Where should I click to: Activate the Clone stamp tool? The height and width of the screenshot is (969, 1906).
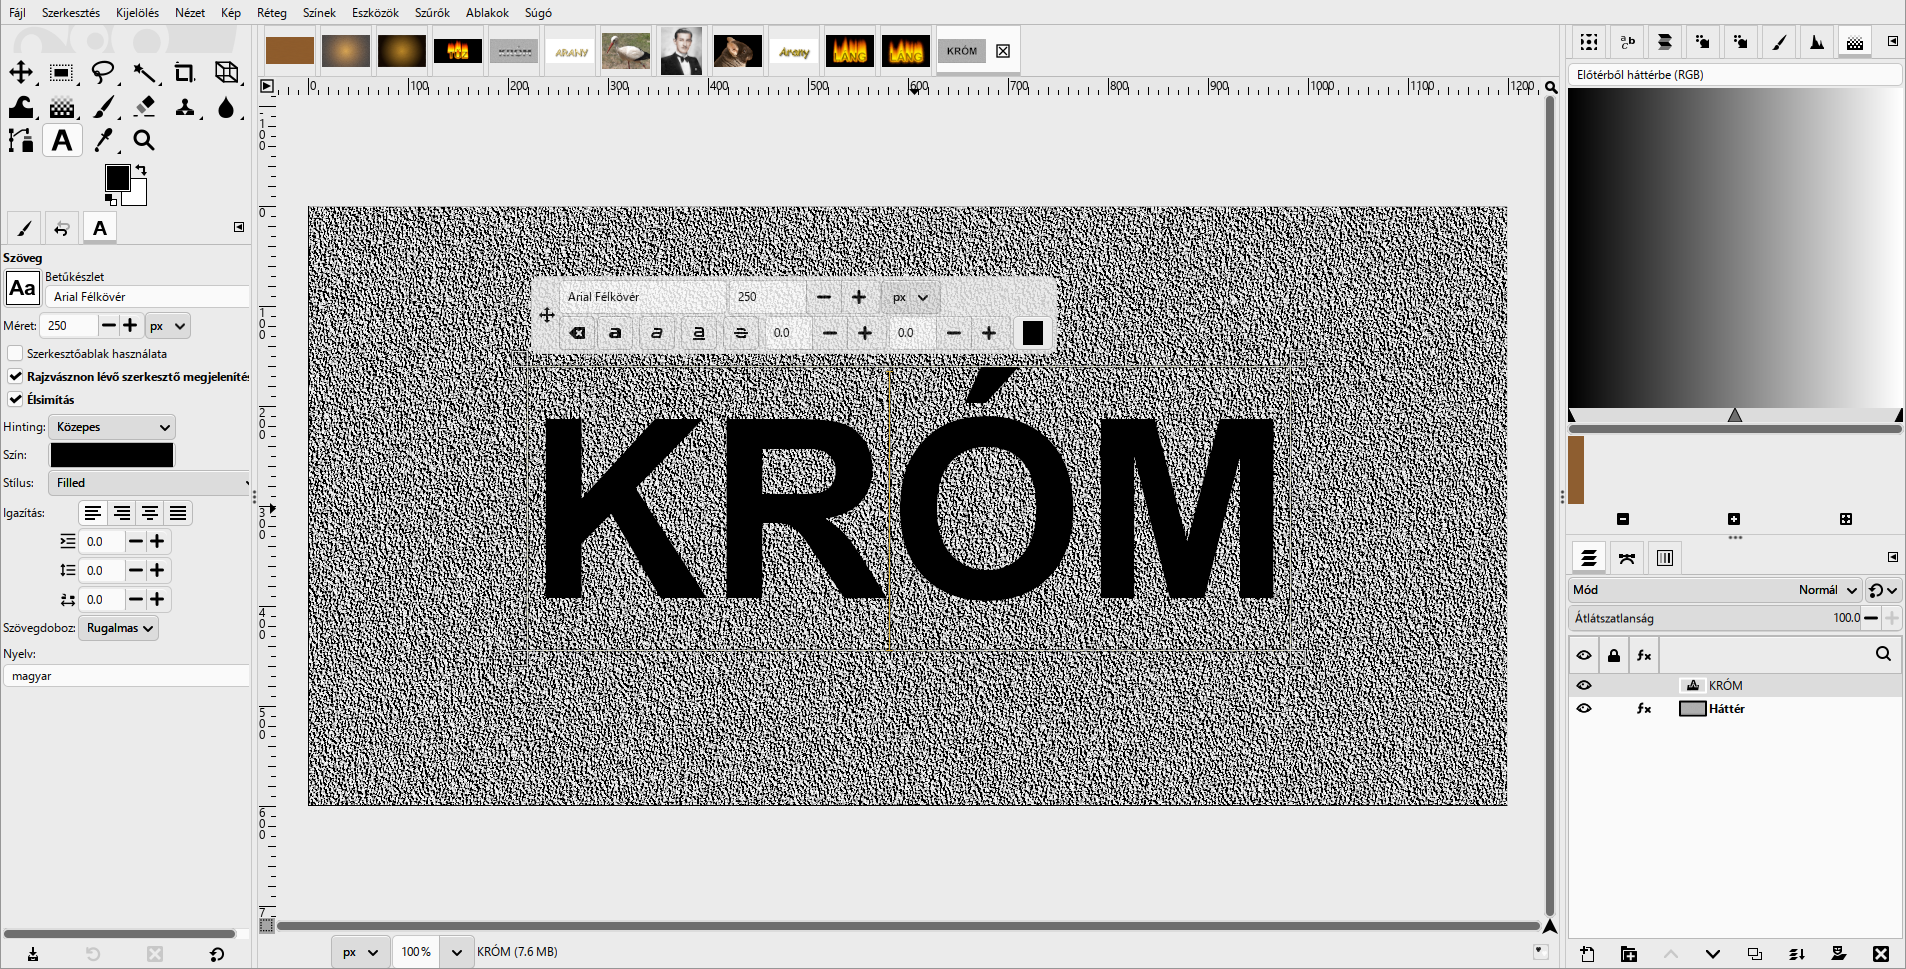pyautogui.click(x=185, y=107)
